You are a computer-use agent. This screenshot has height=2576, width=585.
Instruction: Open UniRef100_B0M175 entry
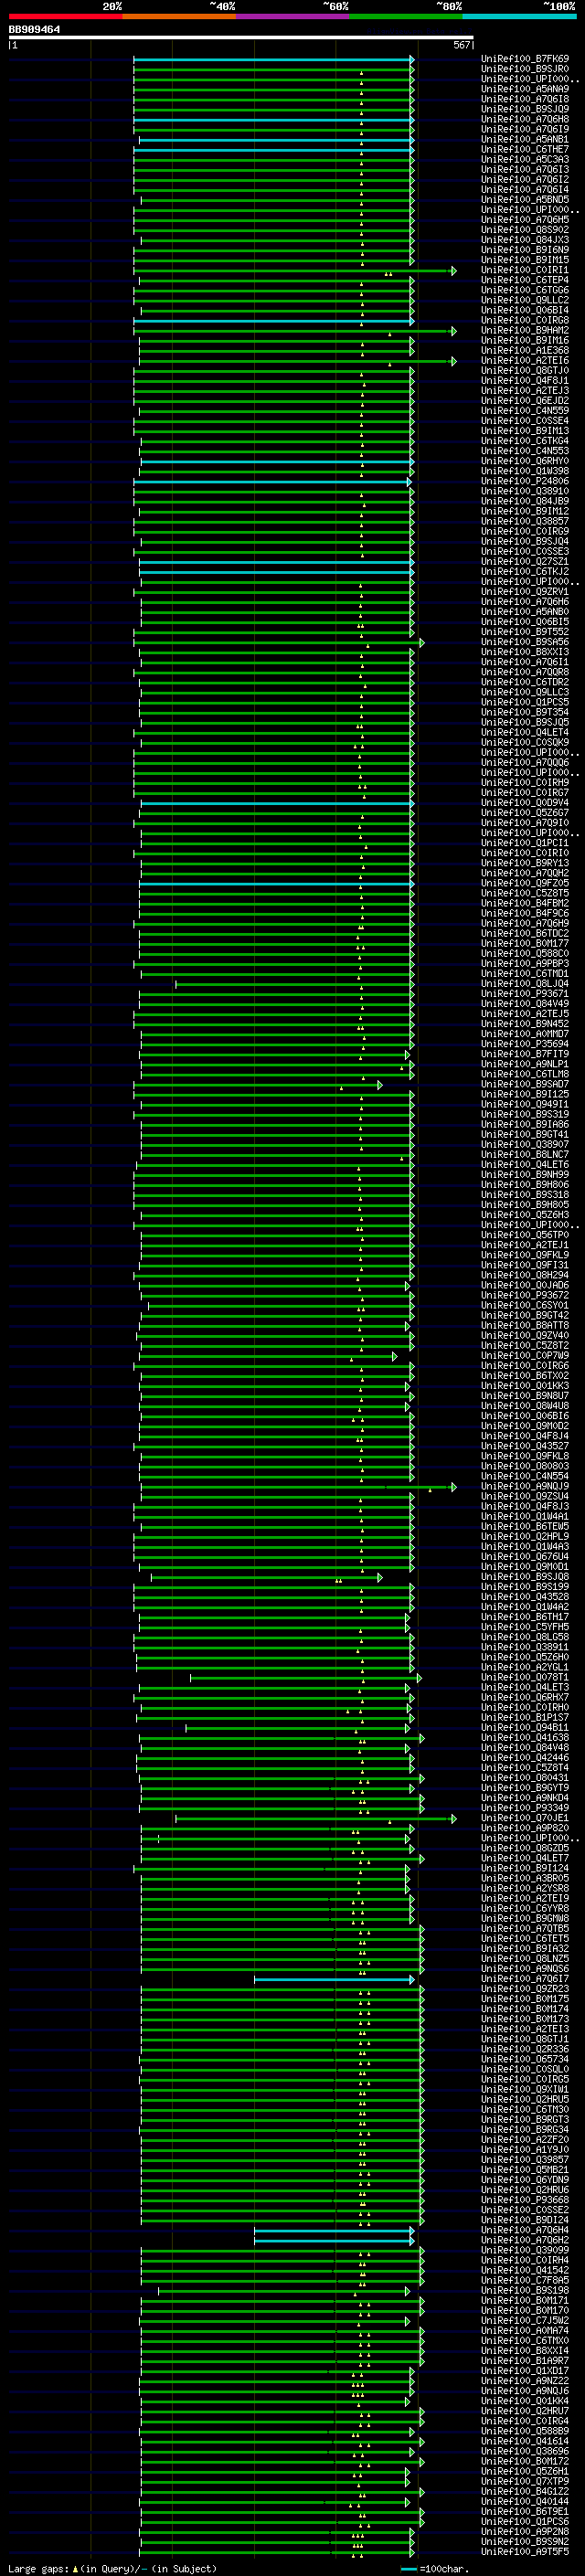coord(525,1998)
